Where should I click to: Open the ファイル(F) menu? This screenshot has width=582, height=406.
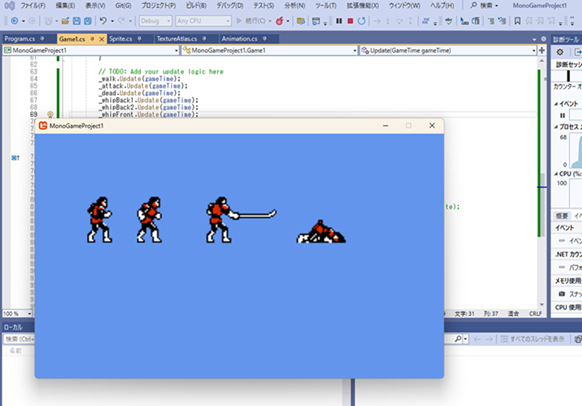33,5
